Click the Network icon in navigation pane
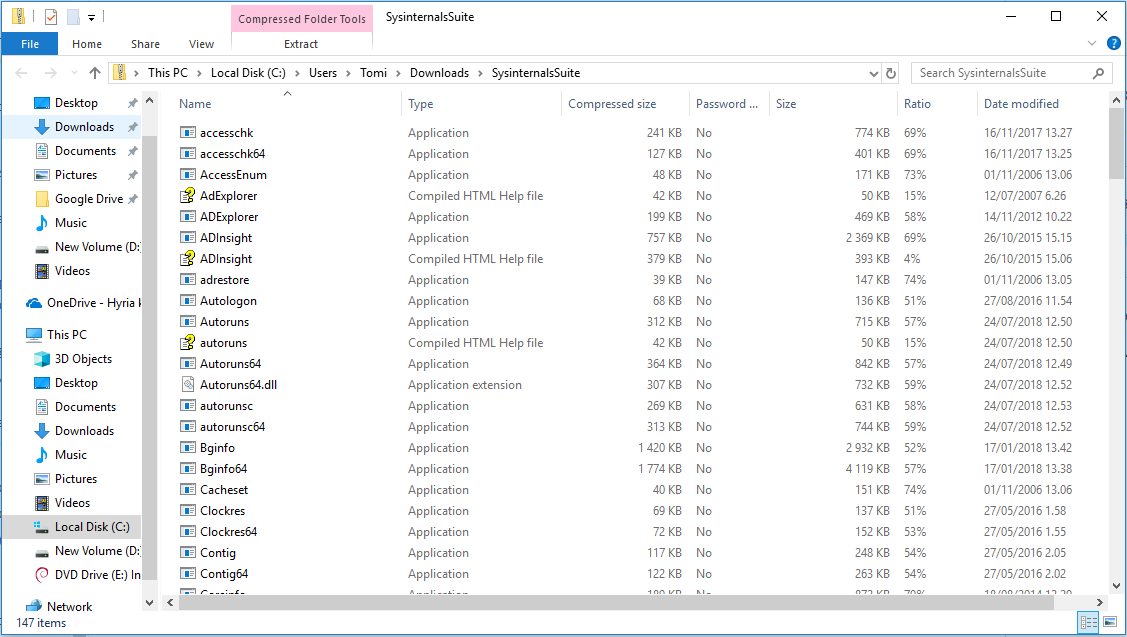 [x=34, y=607]
